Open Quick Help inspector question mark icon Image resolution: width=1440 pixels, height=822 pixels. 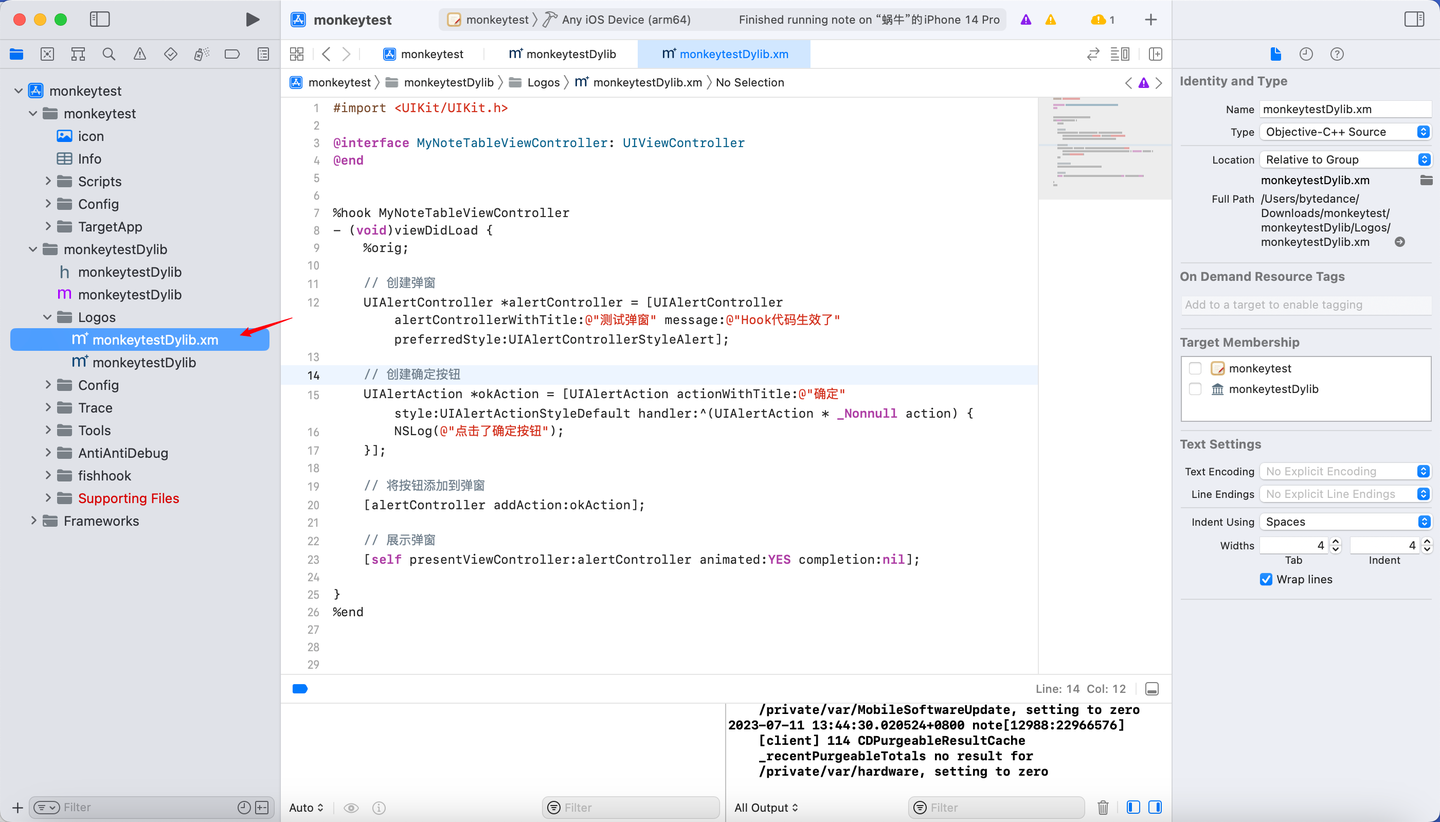click(x=1337, y=54)
